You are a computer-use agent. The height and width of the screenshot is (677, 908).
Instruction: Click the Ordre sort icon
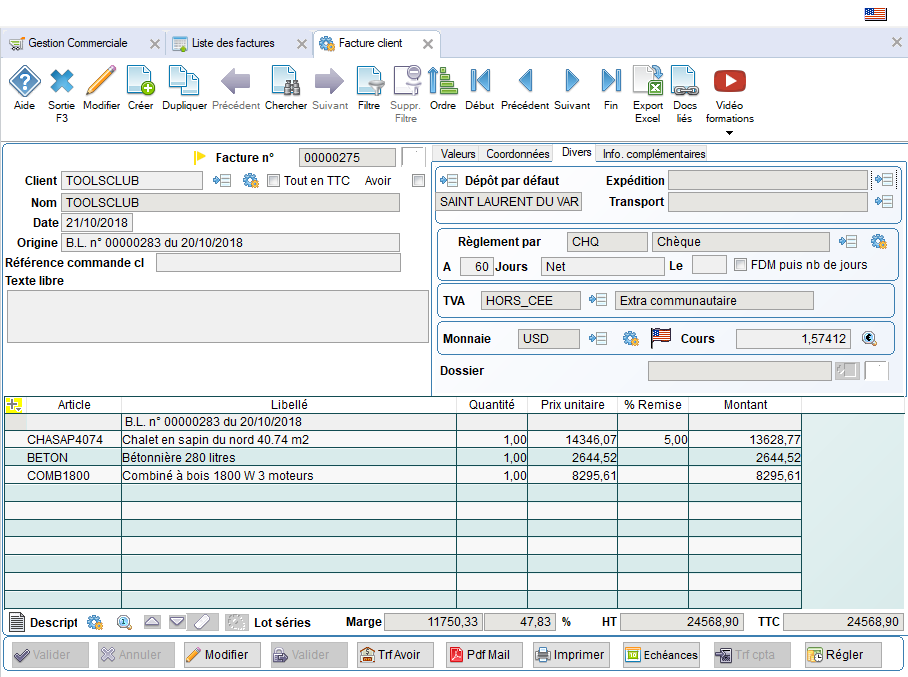tap(442, 81)
